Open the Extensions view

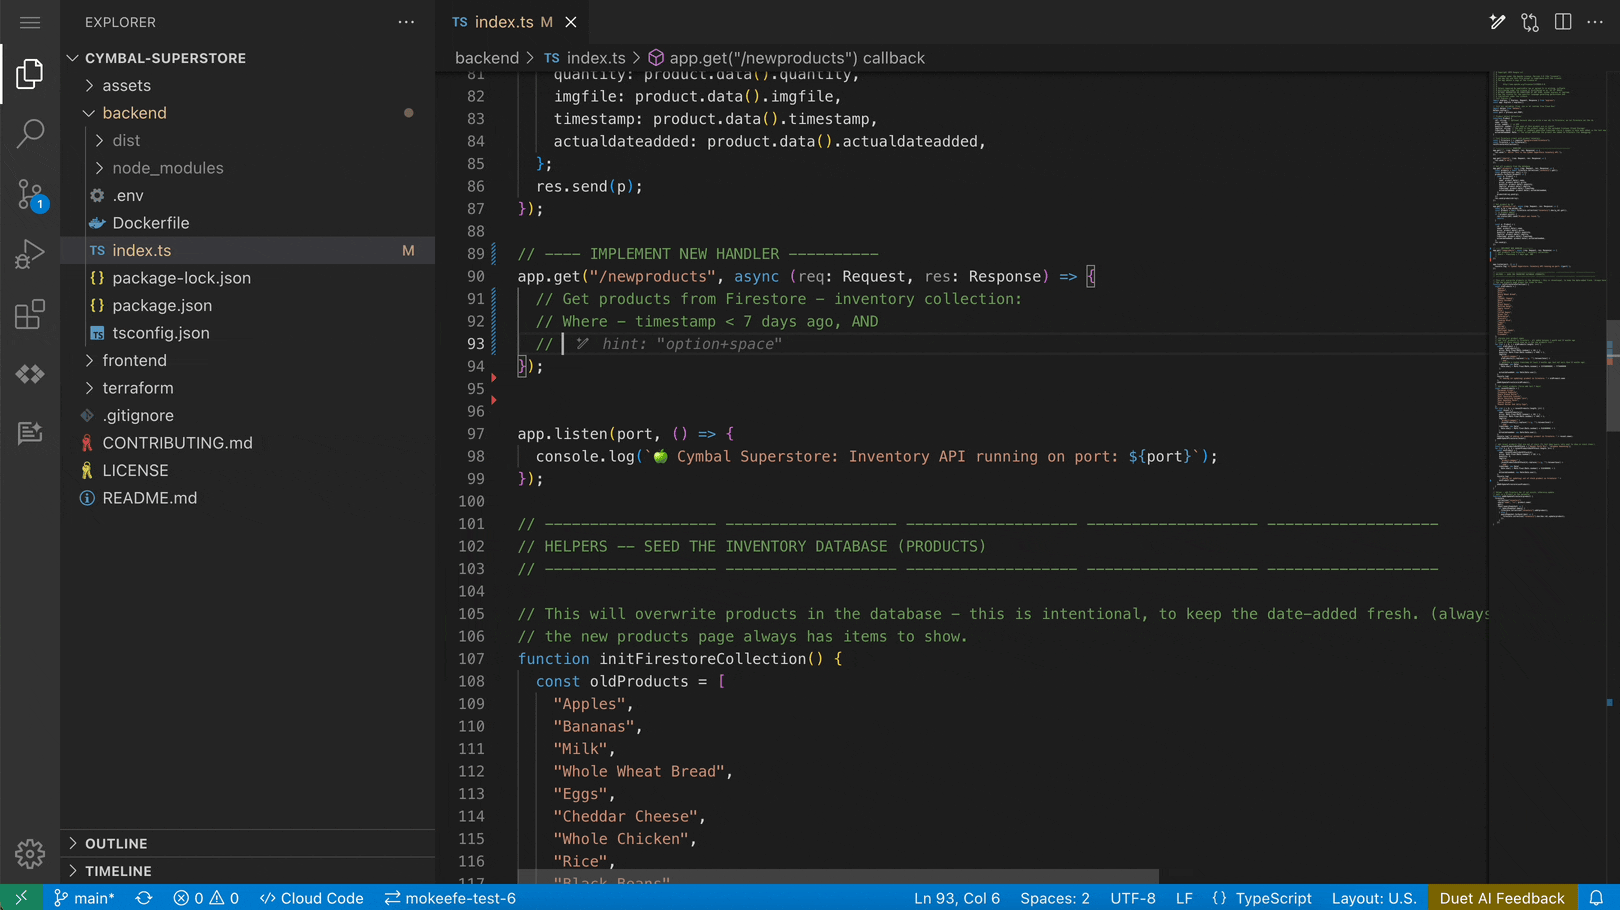(30, 314)
